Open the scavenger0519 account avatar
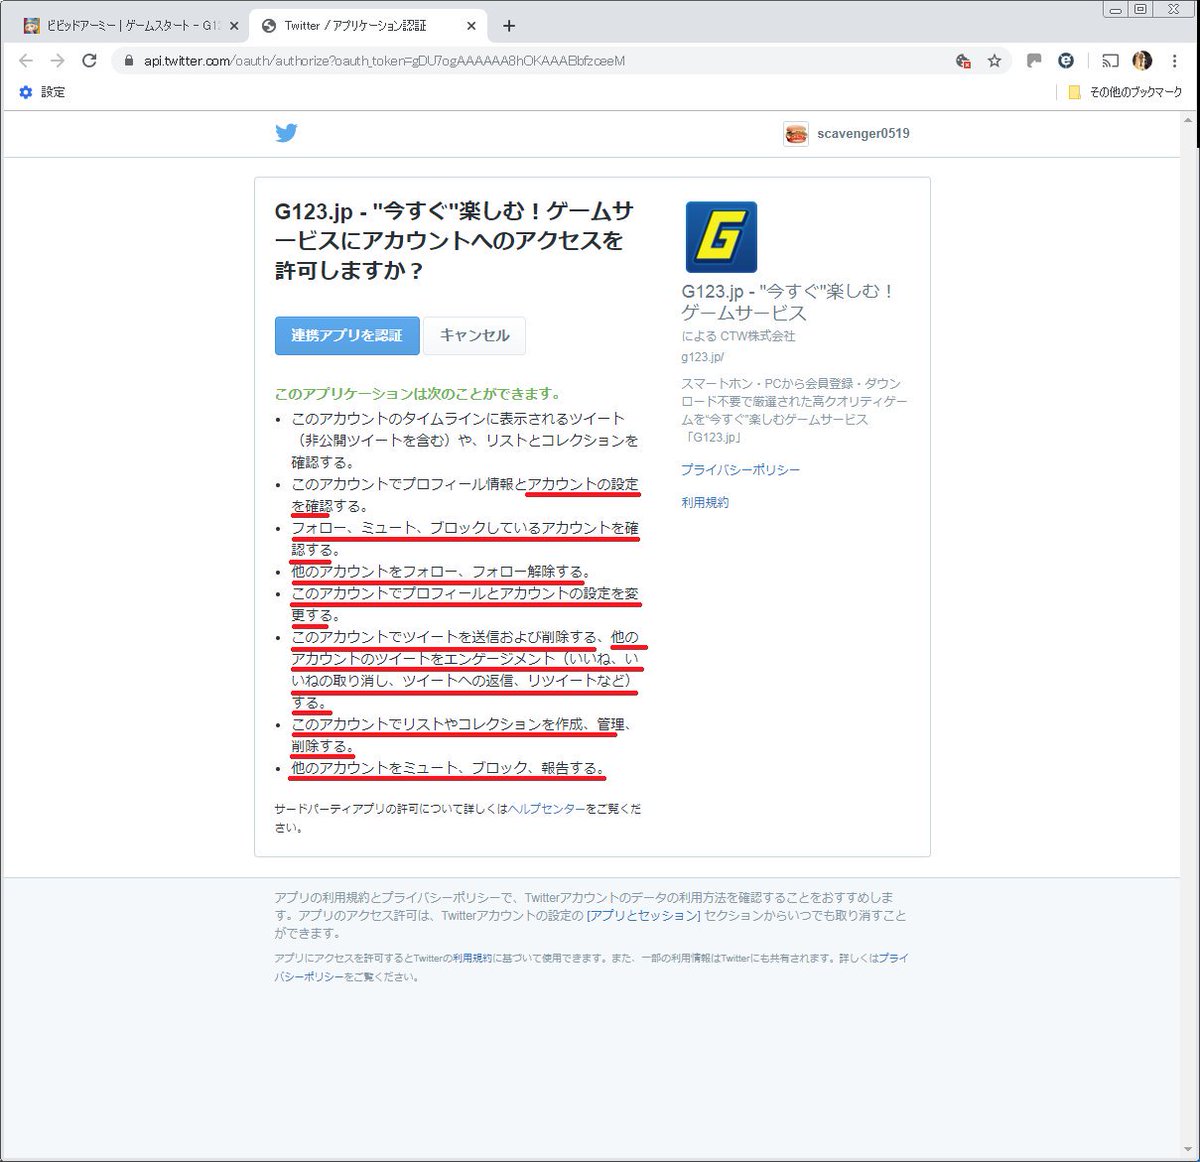Viewport: 1200px width, 1162px height. pyautogui.click(x=796, y=134)
